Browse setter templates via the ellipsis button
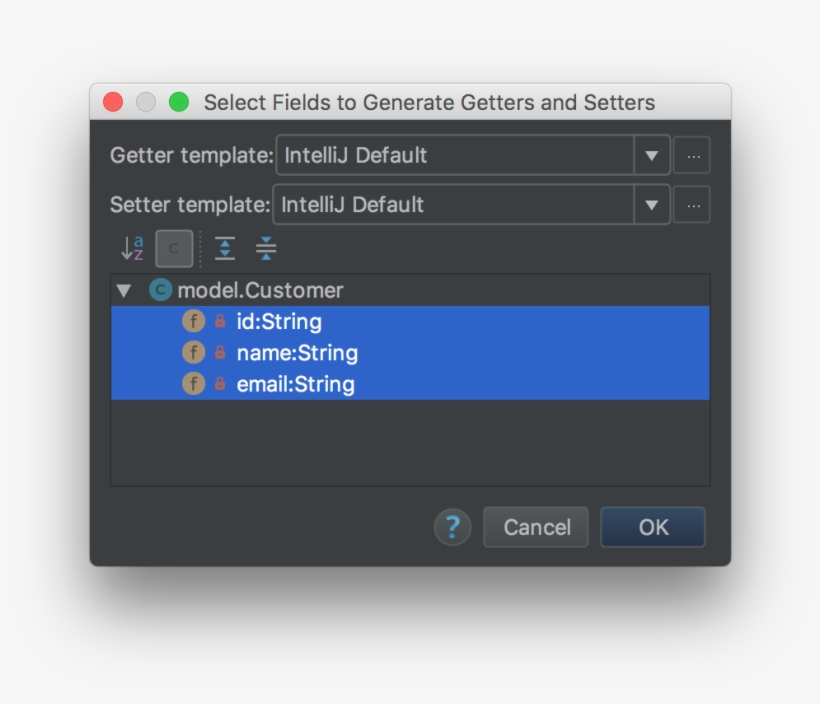This screenshot has width=820, height=704. pos(692,204)
